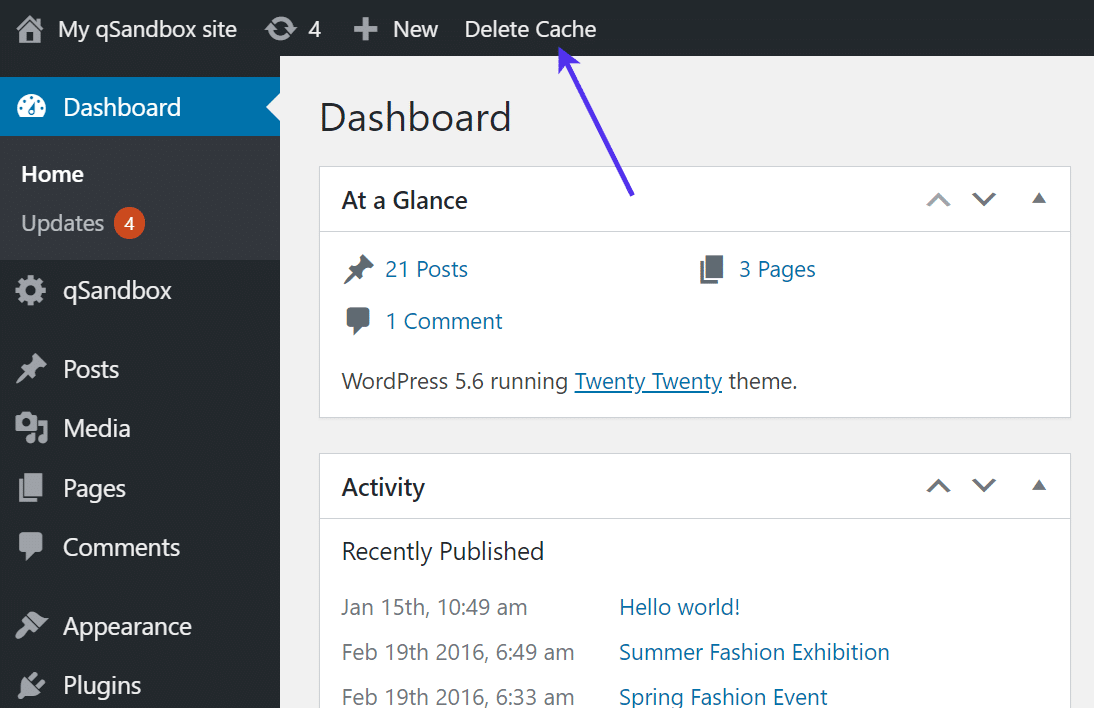Click Delete Cache in the admin bar
The image size is (1094, 708).
pos(530,29)
